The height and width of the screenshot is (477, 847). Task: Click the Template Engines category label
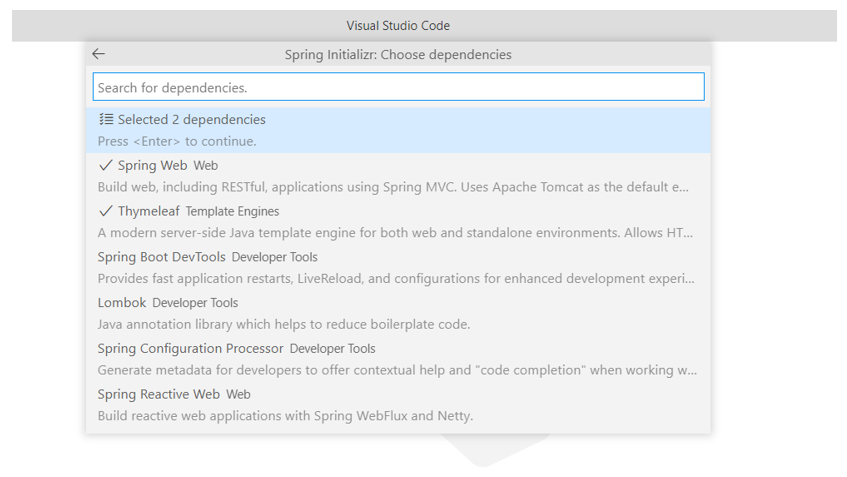click(232, 211)
